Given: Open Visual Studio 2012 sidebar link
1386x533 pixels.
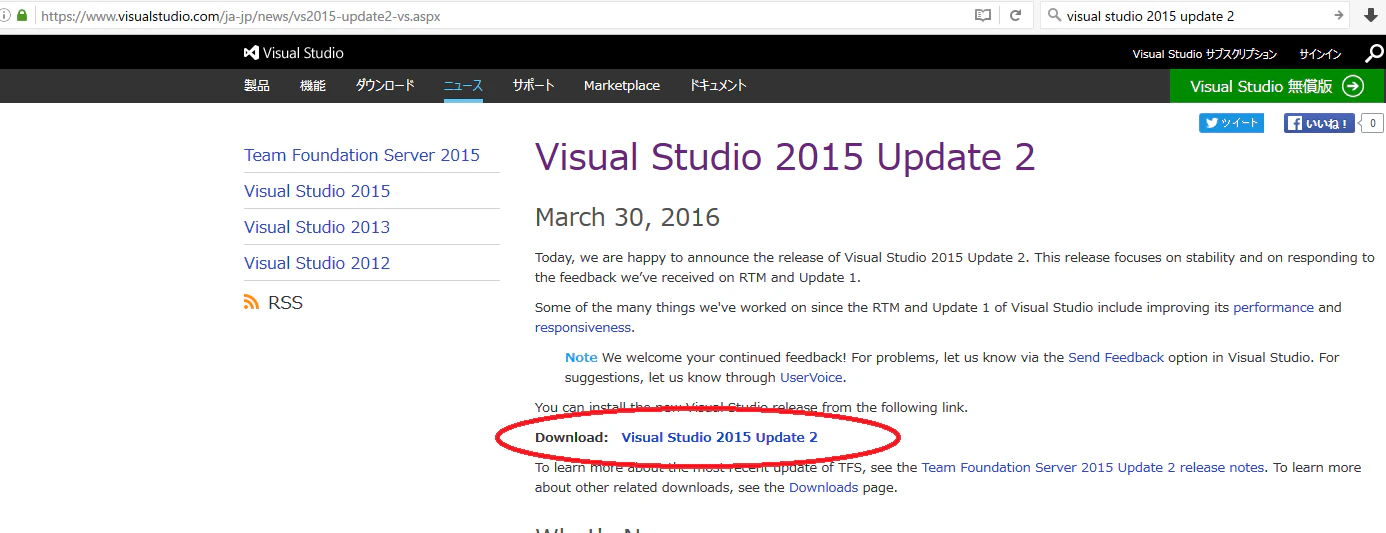Looking at the screenshot, I should [x=317, y=263].
